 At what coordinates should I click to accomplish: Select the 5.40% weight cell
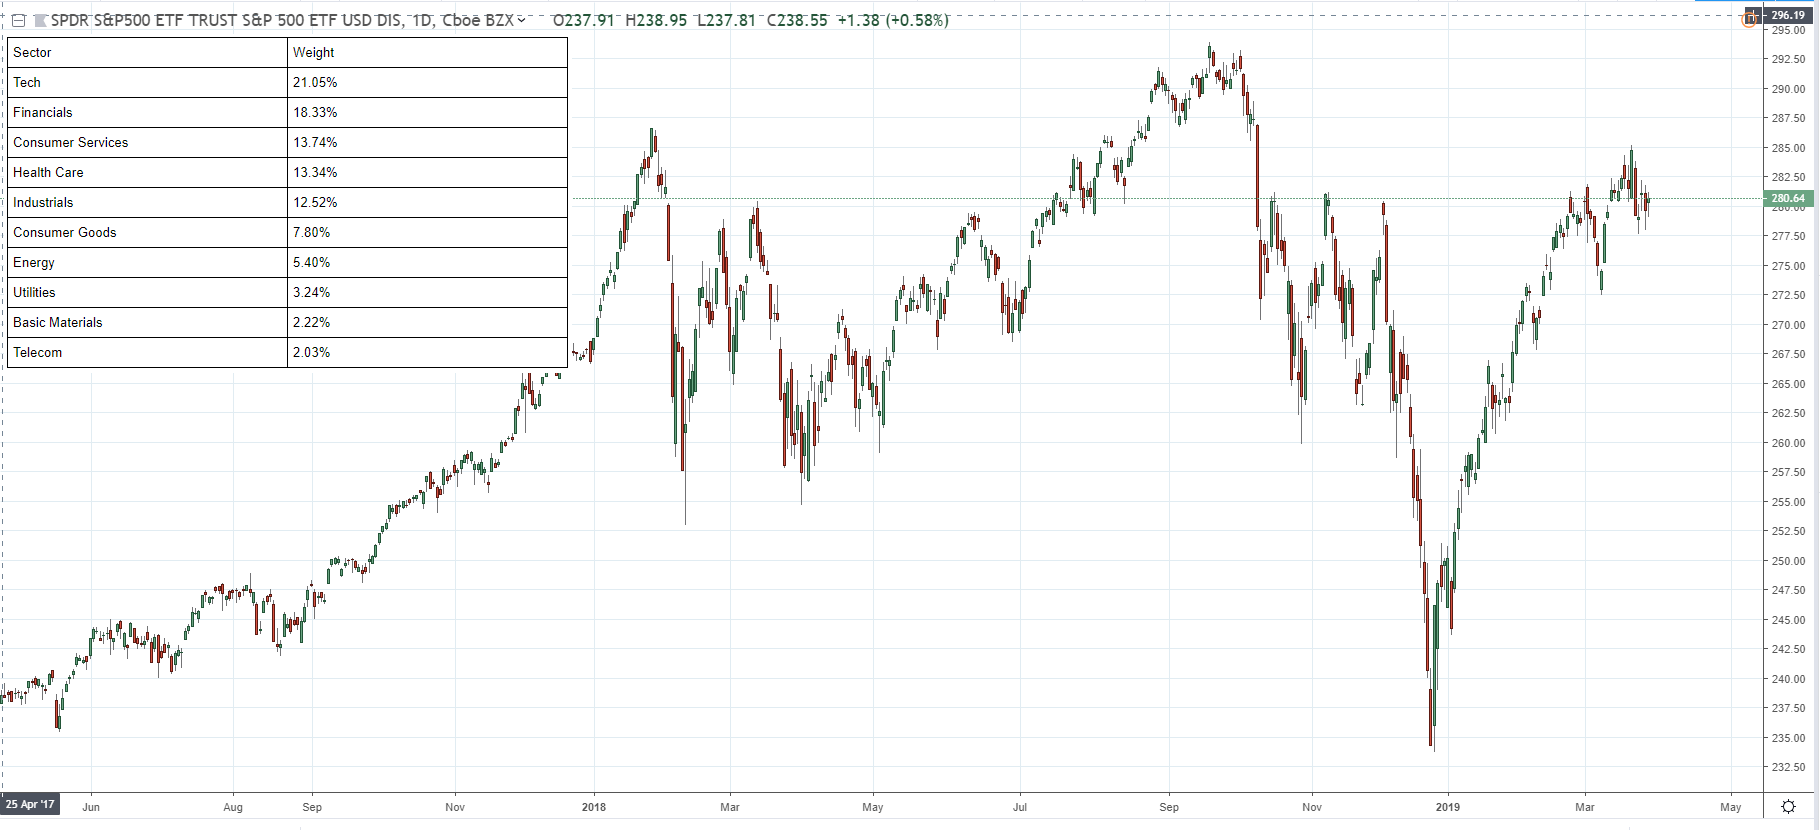(427, 262)
